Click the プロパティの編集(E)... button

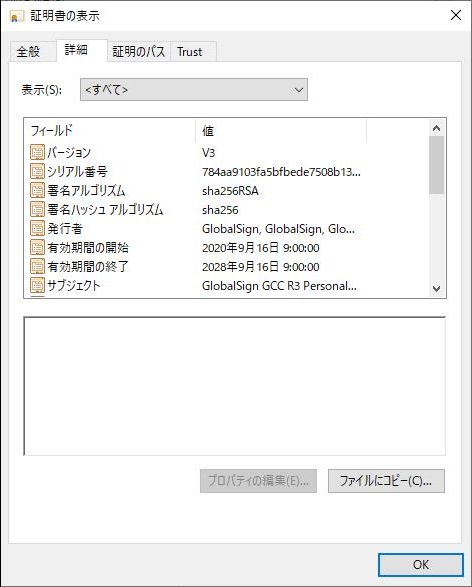258,481
